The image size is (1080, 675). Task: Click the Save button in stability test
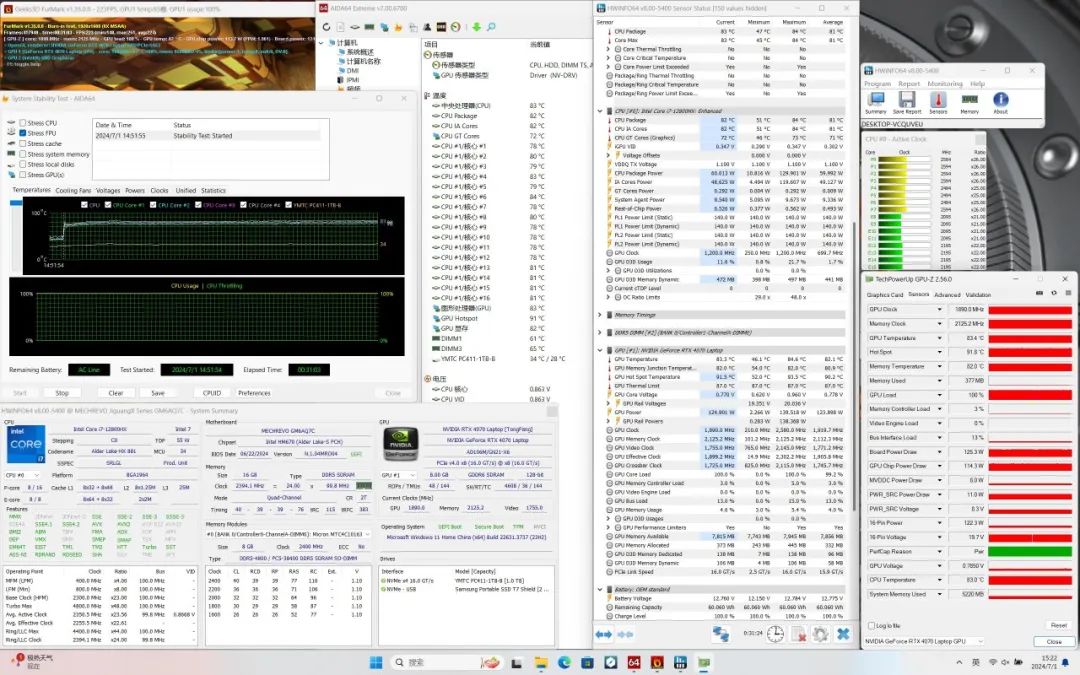[x=158, y=393]
